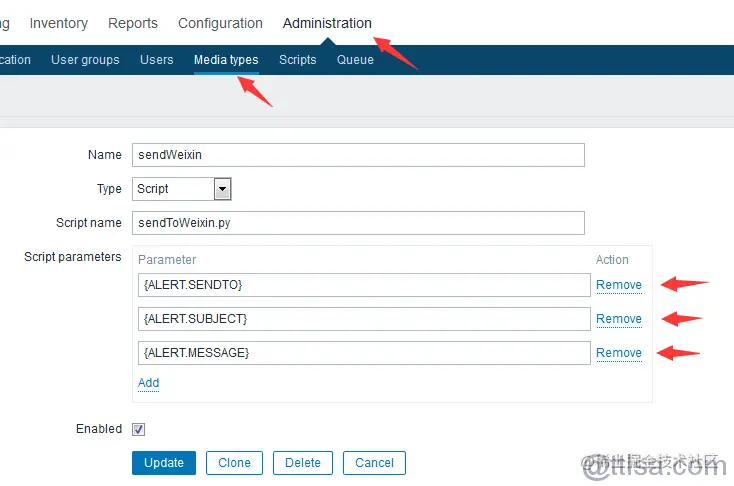Toggle the Enabled checkbox
This screenshot has height=486, width=734.
point(139,429)
